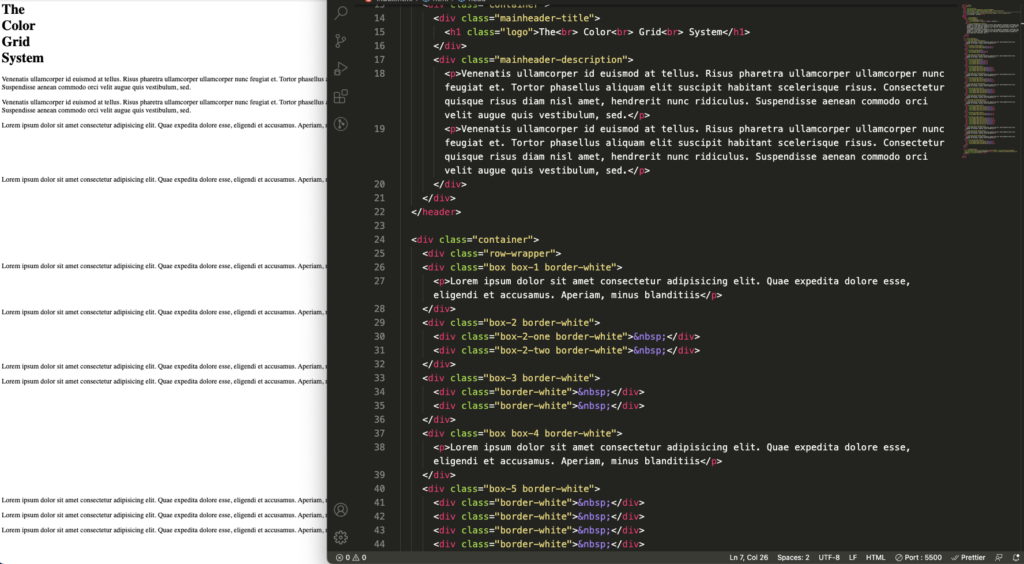This screenshot has width=1024, height=564.
Task: Click the "box box-1 border-white" code line
Action: [x=522, y=267]
